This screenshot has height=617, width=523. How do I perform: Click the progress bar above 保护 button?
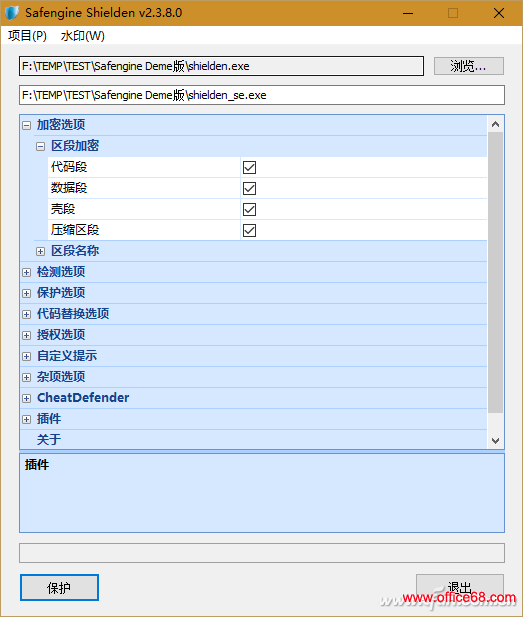pyautogui.click(x=262, y=553)
